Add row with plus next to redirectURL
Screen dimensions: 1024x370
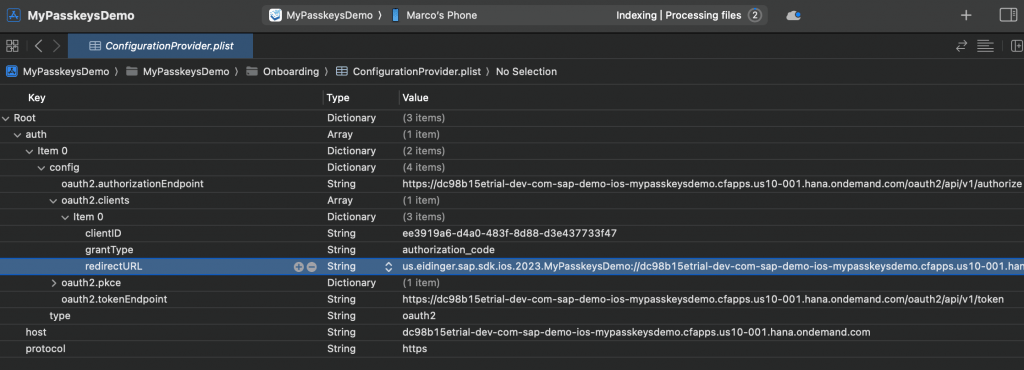[298, 266]
